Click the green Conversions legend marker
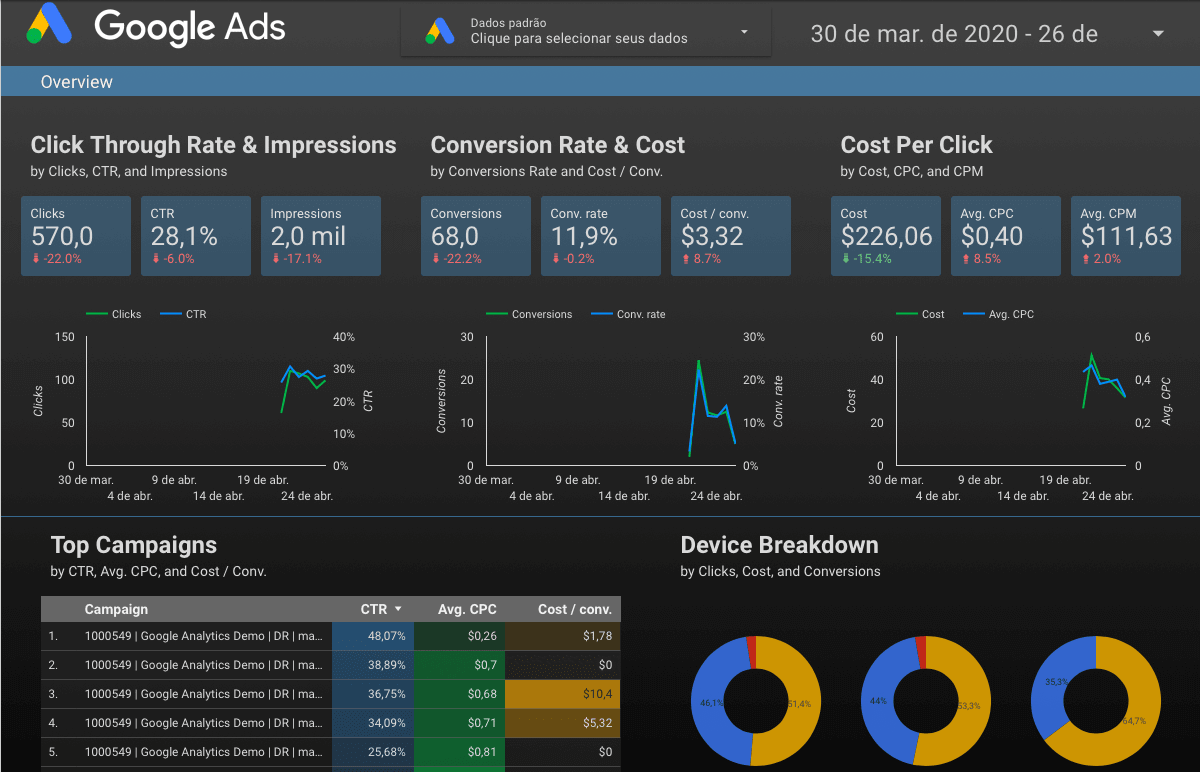The height and width of the screenshot is (772, 1200). coord(497,313)
